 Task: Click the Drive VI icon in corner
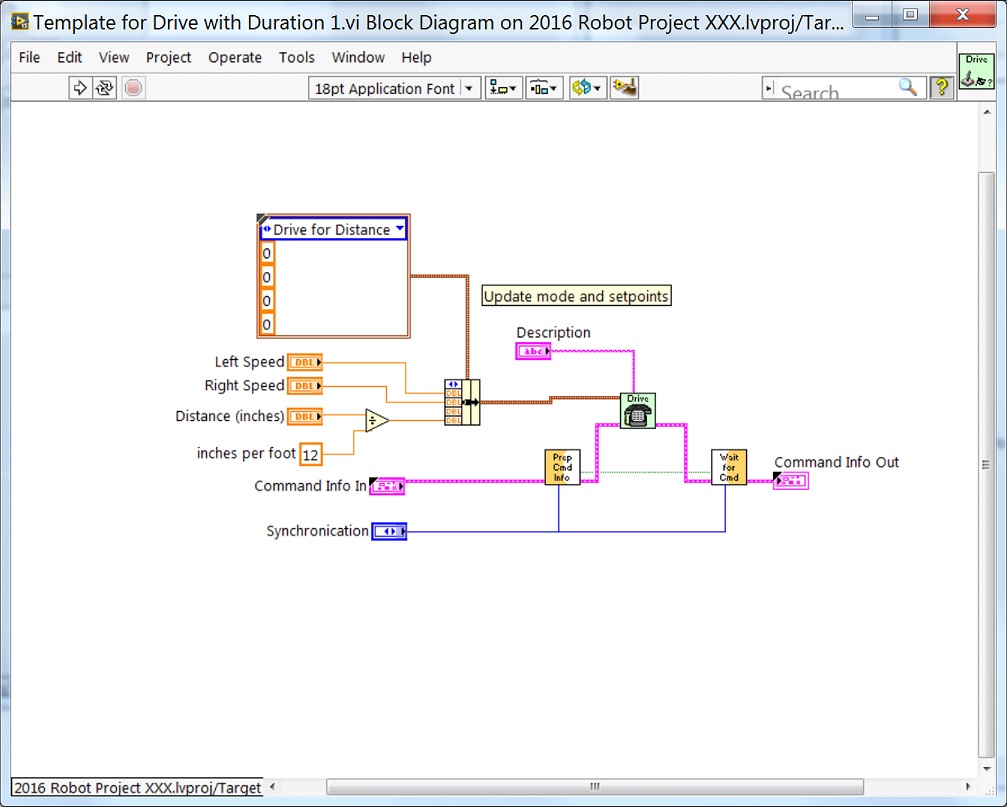[976, 72]
